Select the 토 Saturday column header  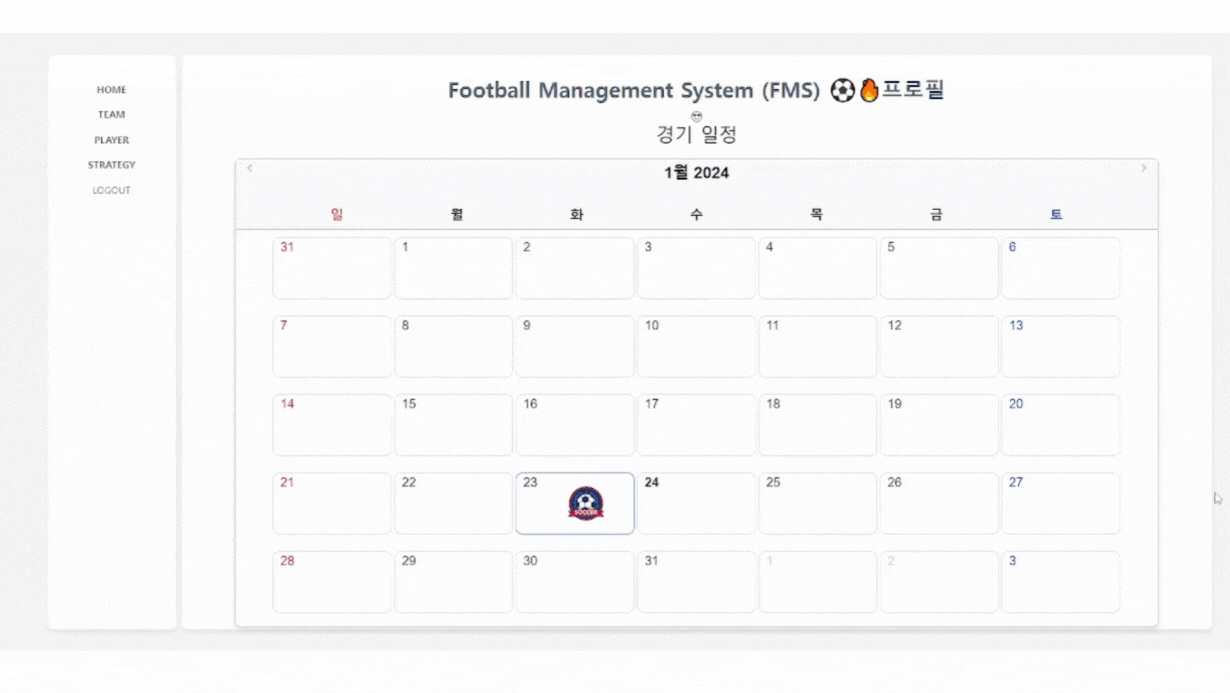pyautogui.click(x=1055, y=213)
